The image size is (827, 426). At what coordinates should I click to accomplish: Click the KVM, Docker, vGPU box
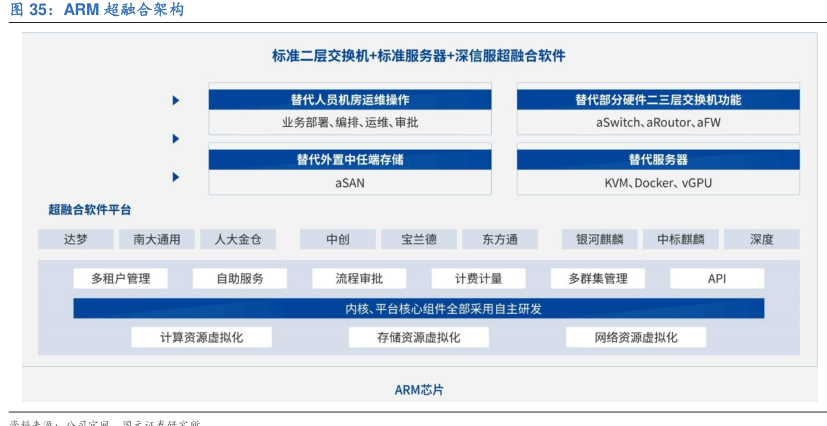[658, 183]
